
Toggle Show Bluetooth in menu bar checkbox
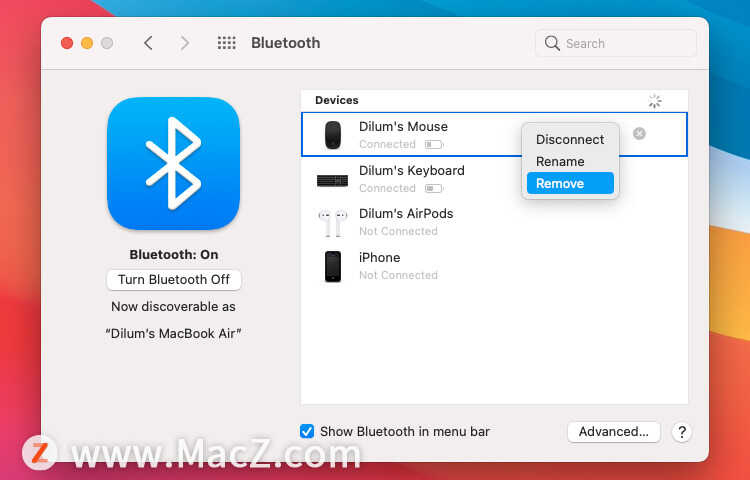tap(307, 431)
